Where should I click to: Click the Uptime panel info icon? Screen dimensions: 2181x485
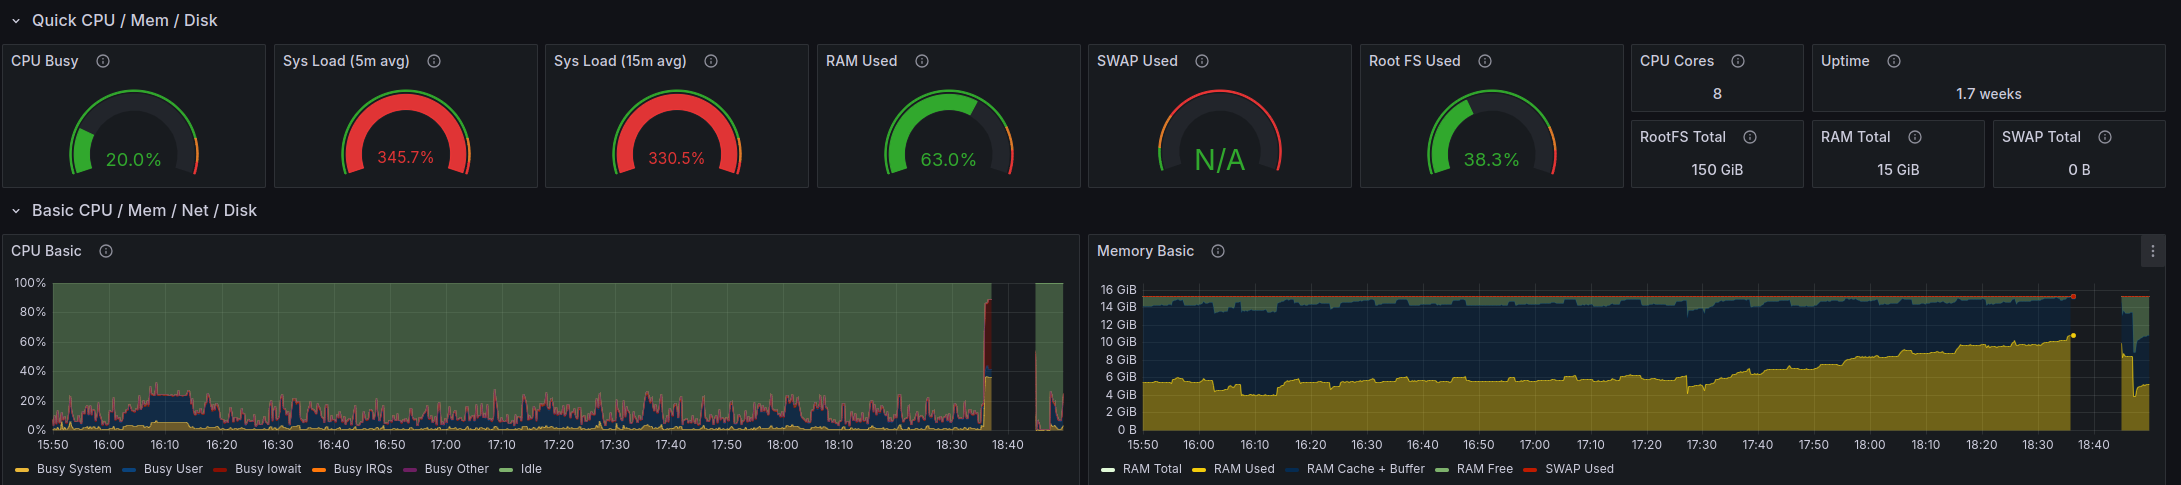coord(1894,61)
